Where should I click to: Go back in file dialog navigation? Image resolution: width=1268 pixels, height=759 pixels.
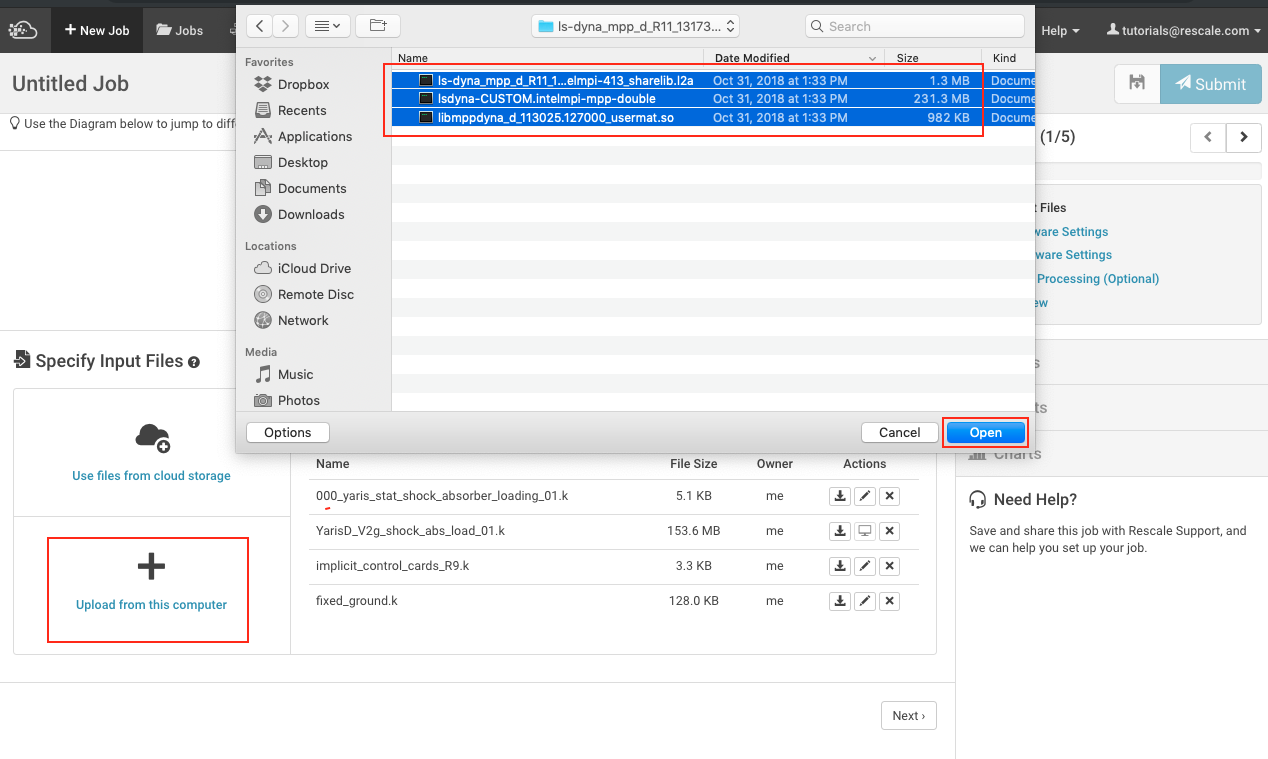pyautogui.click(x=260, y=26)
